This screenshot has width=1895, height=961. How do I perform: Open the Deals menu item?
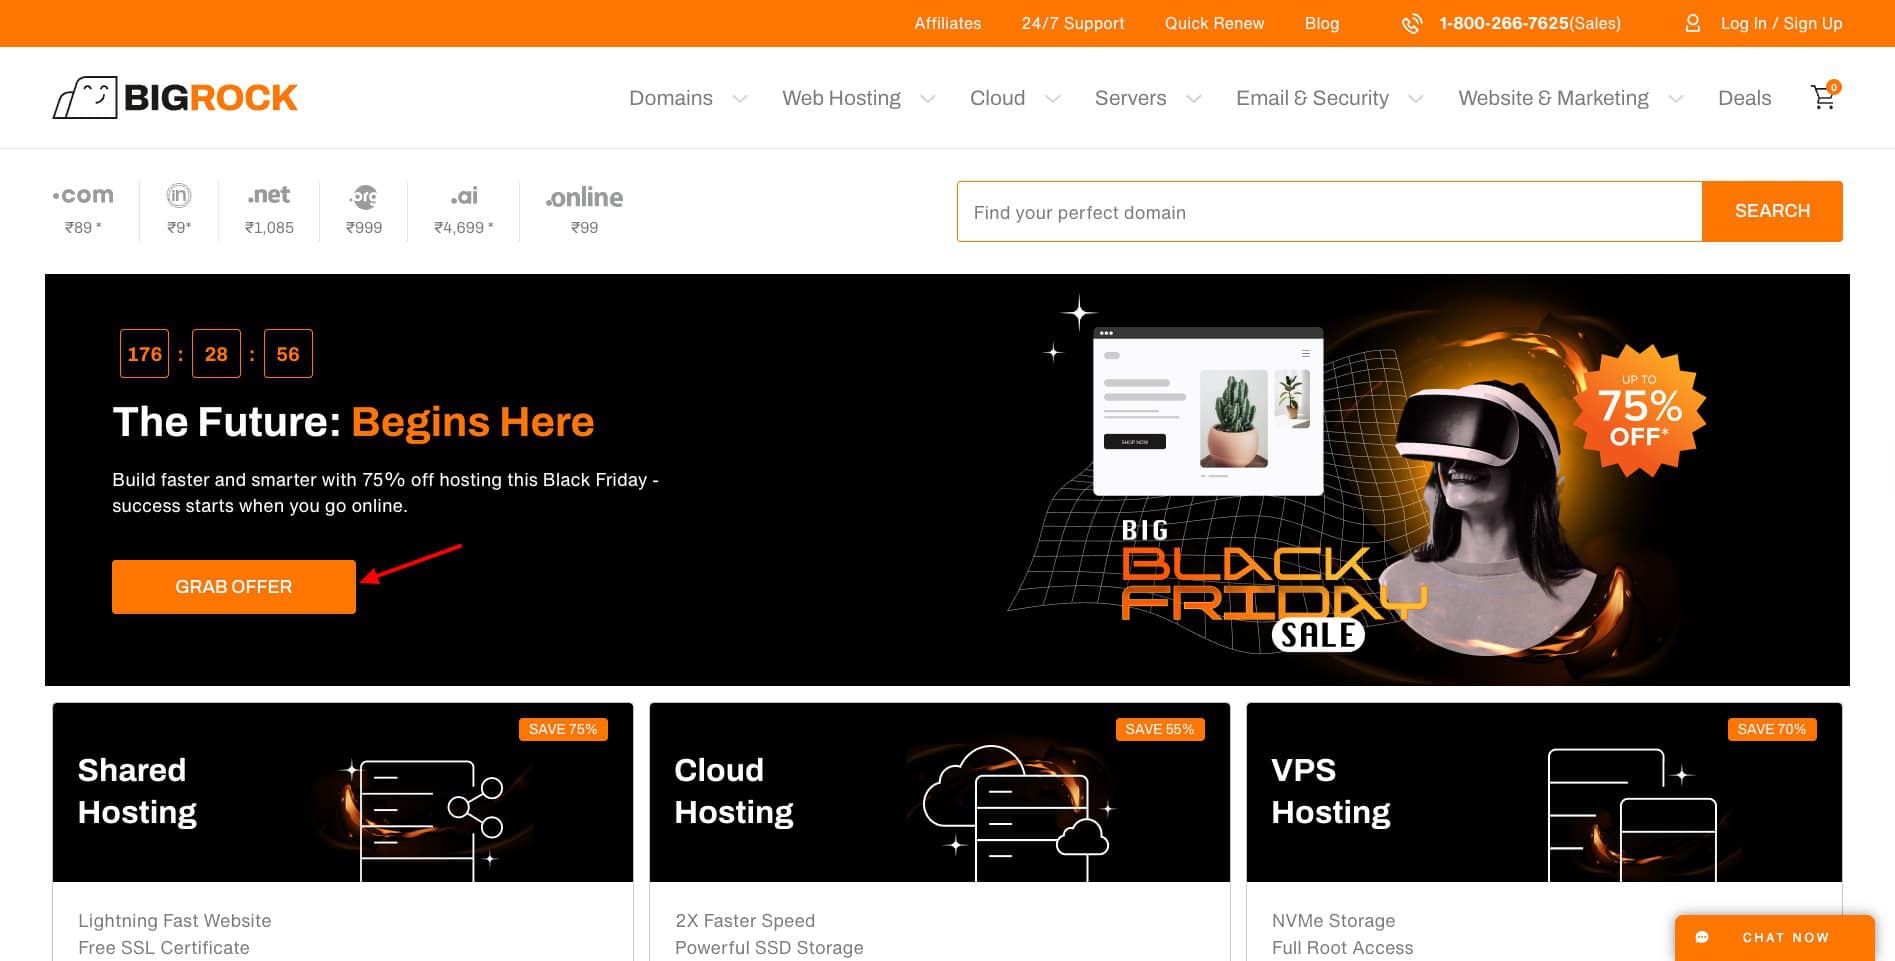click(x=1744, y=98)
